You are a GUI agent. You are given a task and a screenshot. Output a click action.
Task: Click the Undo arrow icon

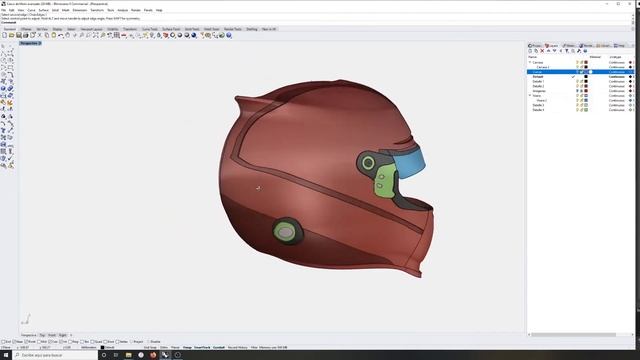(x=61, y=36)
